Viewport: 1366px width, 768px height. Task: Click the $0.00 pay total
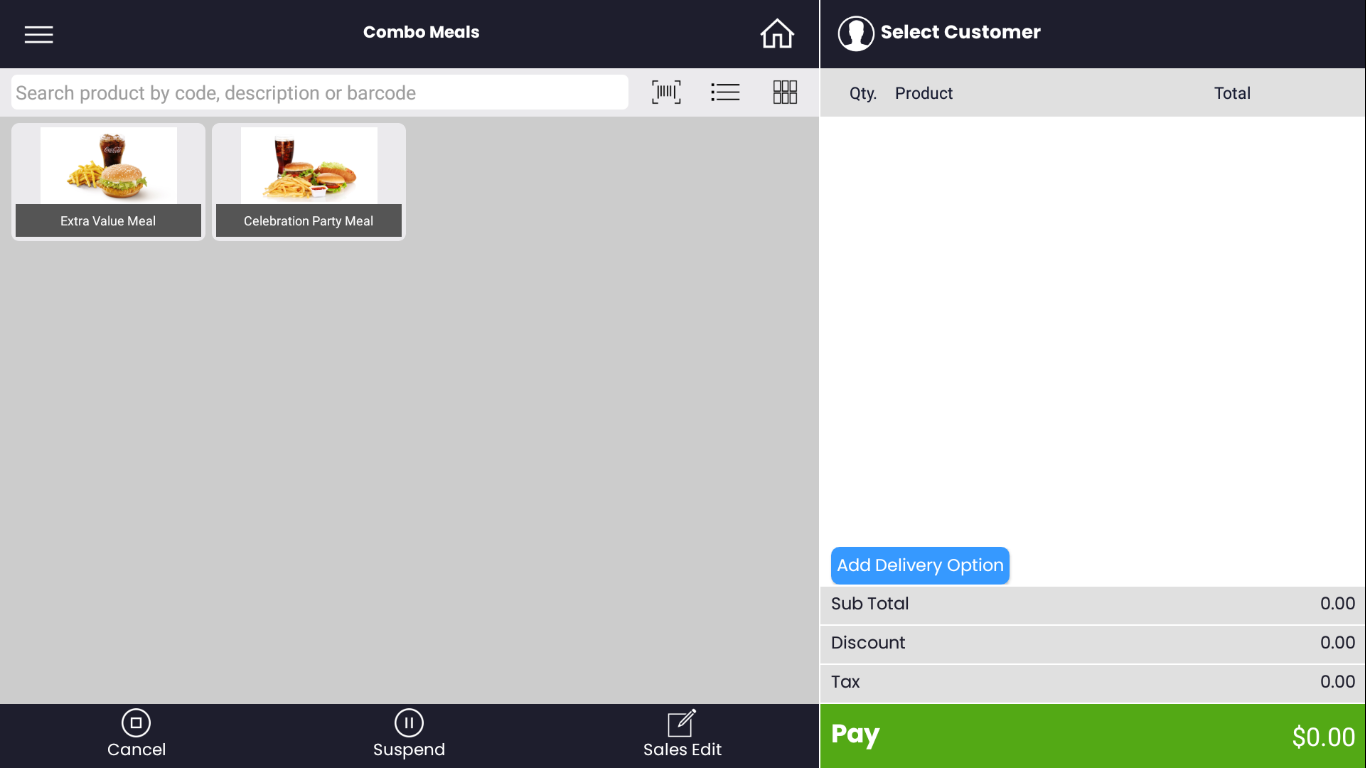1323,737
